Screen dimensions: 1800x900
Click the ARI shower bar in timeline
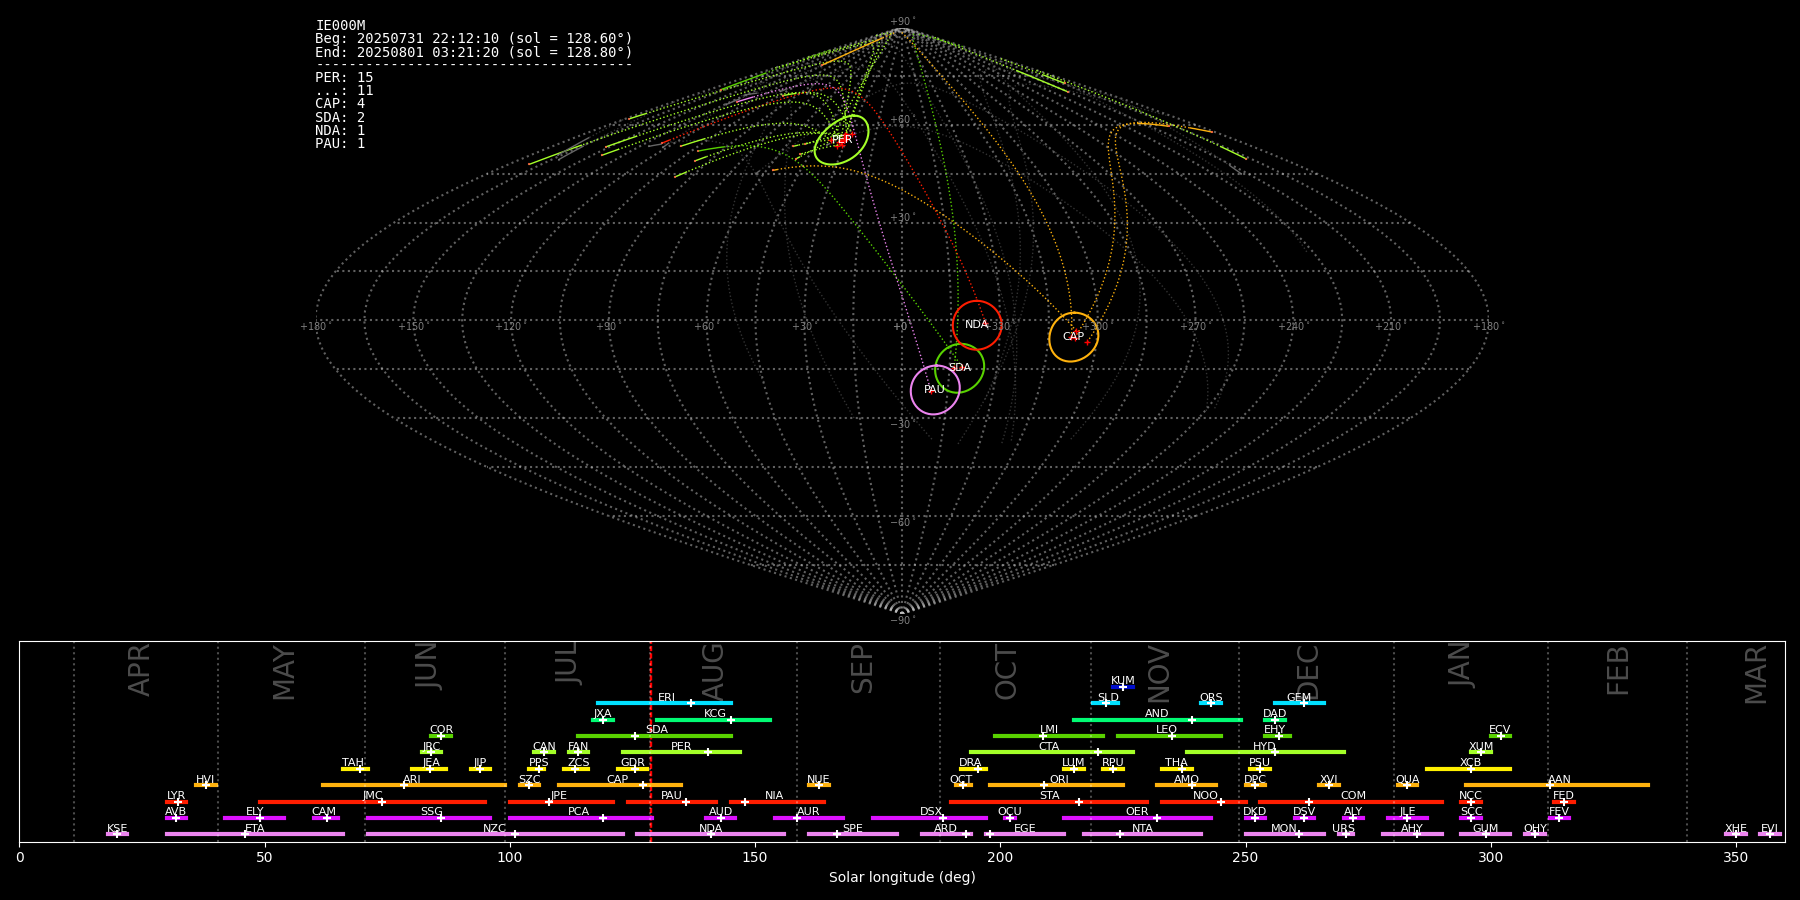[x=414, y=785]
